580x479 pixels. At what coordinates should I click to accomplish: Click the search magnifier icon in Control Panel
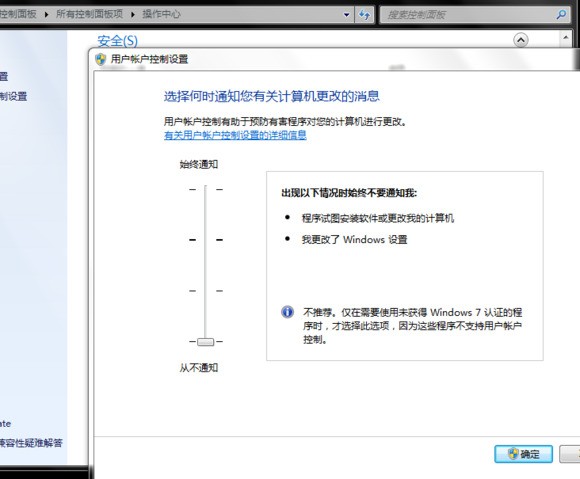561,15
